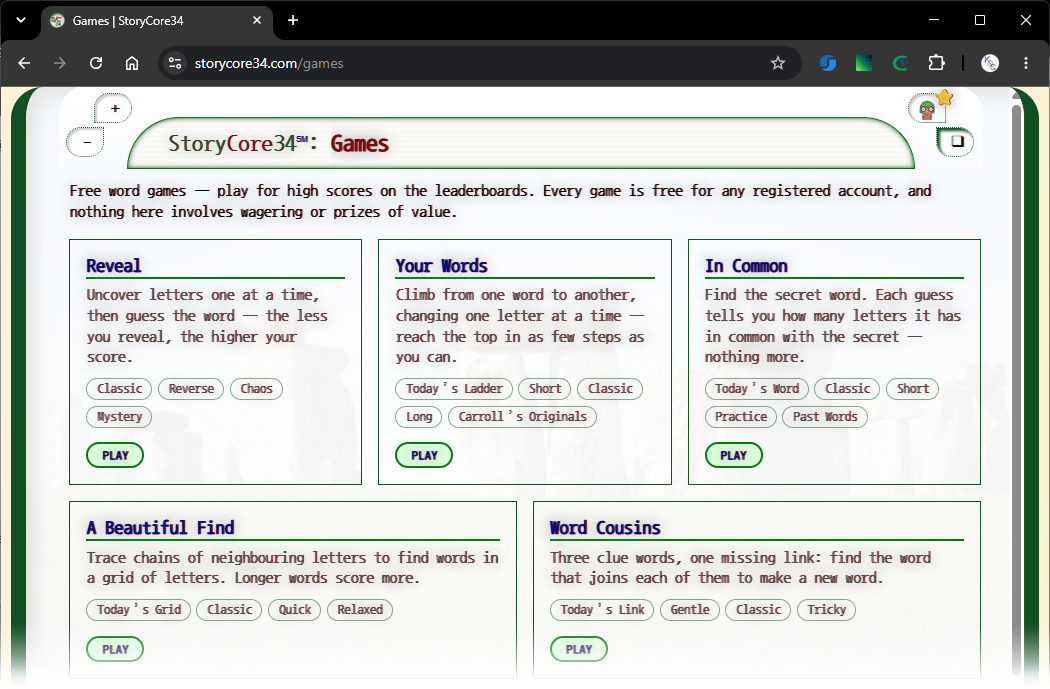This screenshot has width=1050, height=689.
Task: Bookmark this page with the star
Action: tap(777, 63)
